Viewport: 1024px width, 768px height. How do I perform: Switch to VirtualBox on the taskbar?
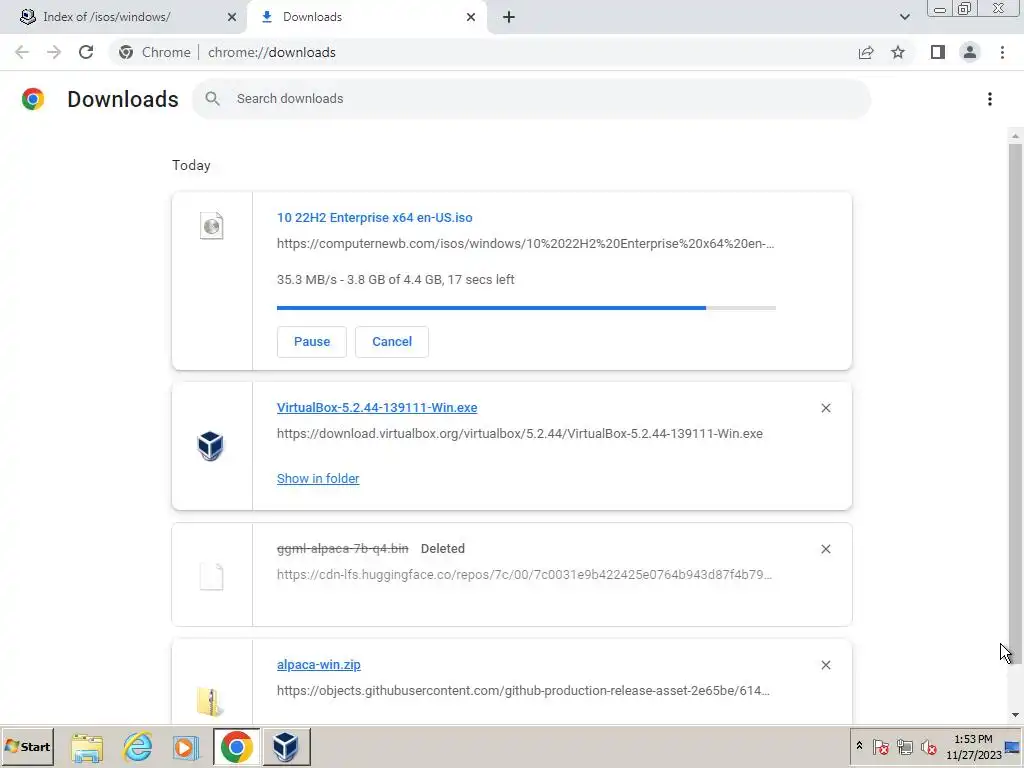coord(286,746)
